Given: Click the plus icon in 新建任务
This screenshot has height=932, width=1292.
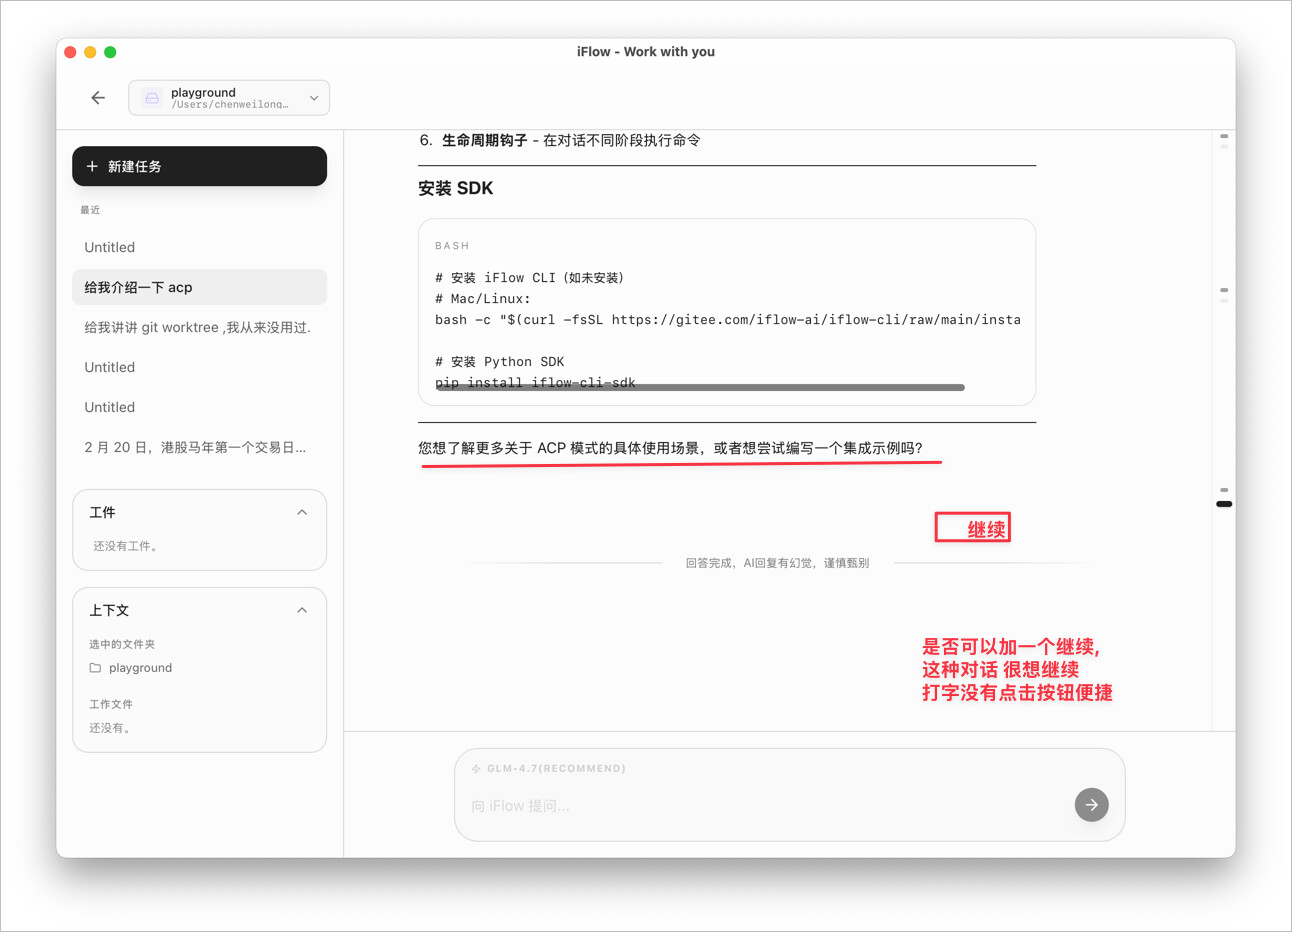Looking at the screenshot, I should pos(92,166).
